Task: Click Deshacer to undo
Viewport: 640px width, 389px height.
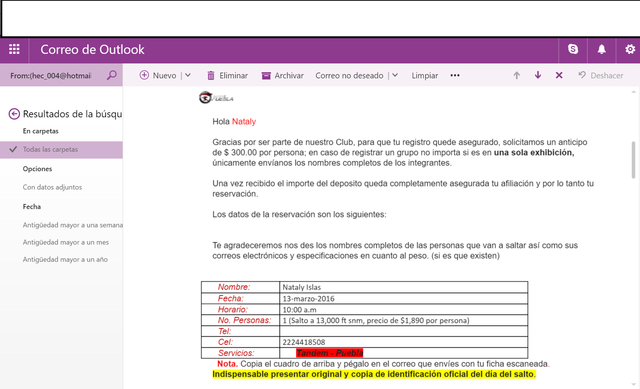Action: (601, 76)
